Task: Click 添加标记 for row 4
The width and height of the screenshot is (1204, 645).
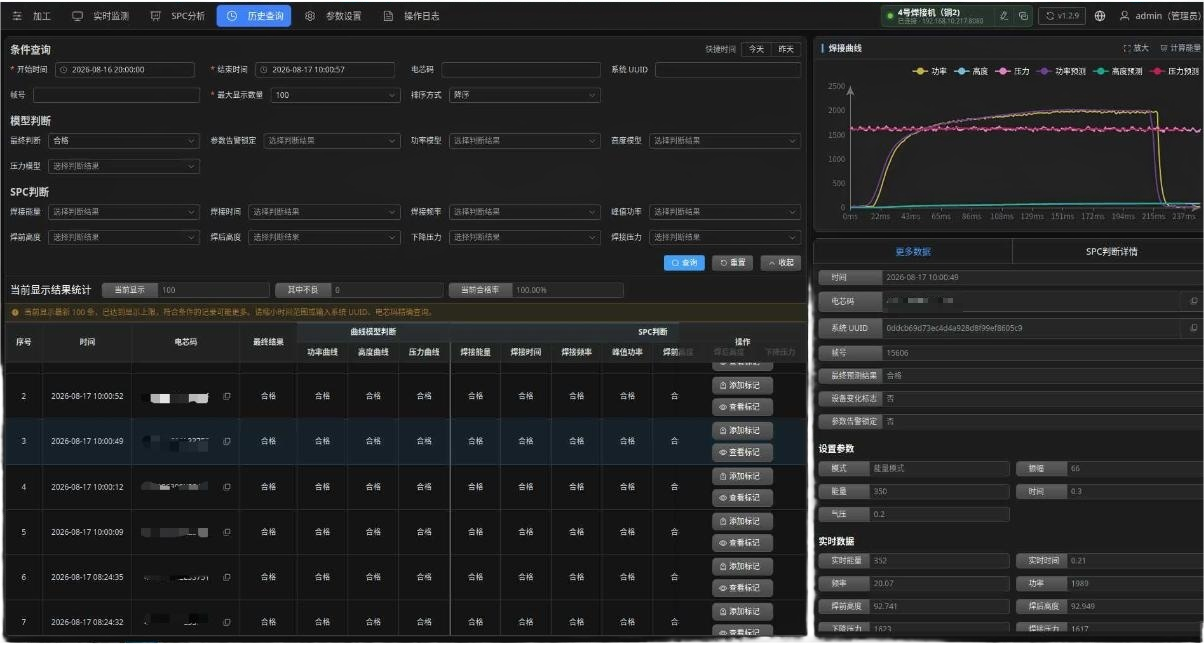Action: pos(742,476)
